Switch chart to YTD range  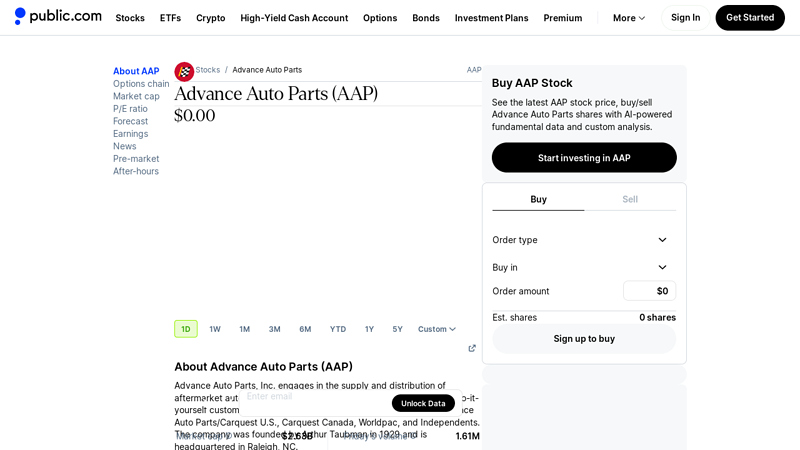point(338,329)
